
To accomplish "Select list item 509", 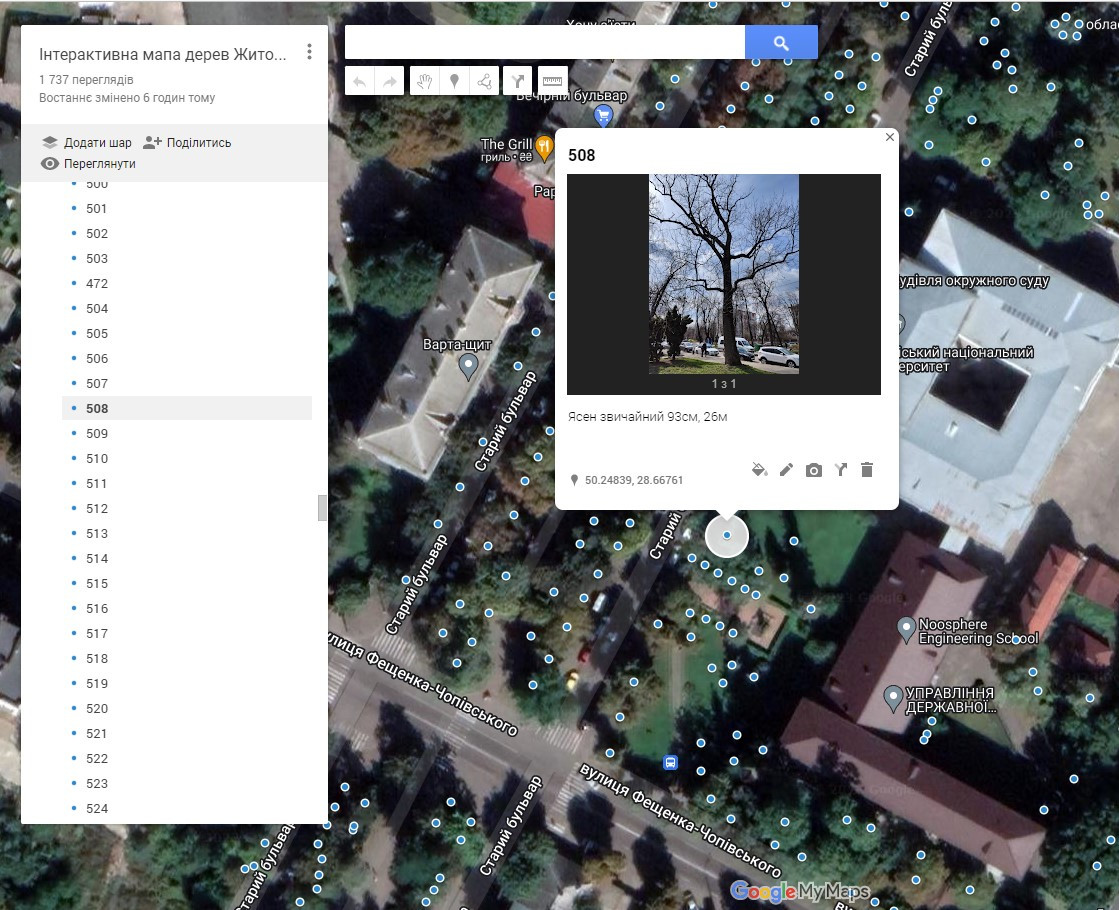I will coord(187,433).
